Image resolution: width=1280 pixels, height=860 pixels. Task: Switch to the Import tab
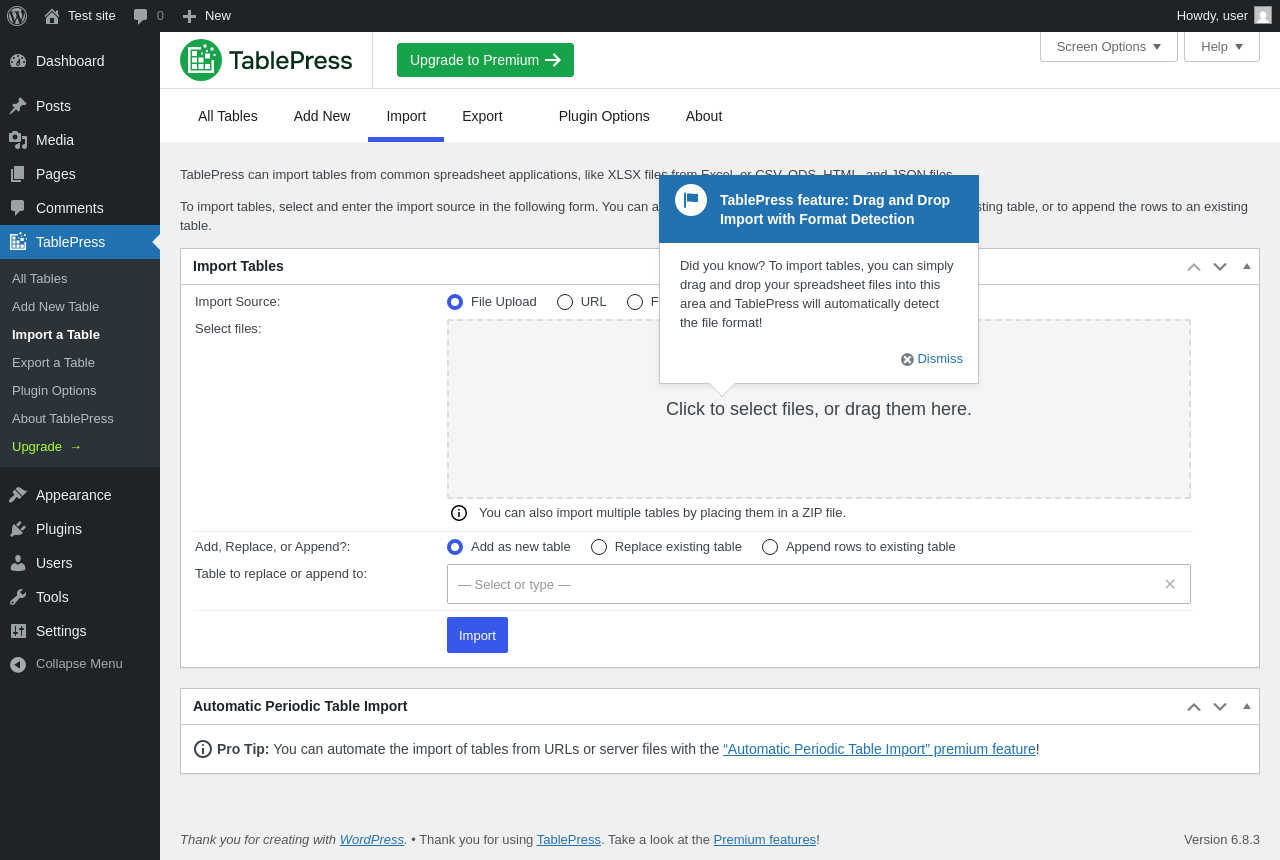click(x=406, y=116)
